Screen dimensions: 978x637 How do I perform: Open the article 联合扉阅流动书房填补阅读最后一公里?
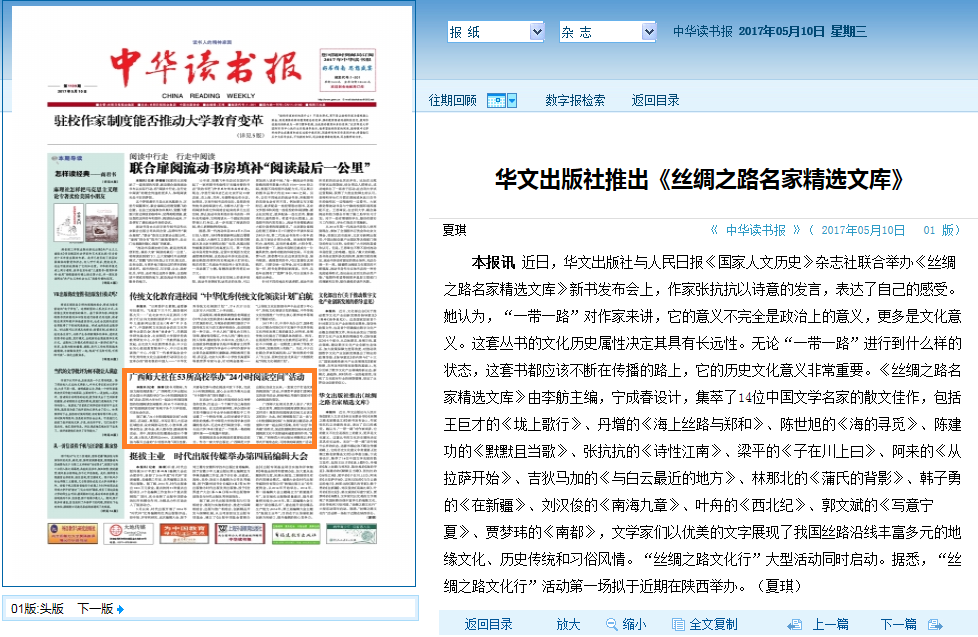250,168
